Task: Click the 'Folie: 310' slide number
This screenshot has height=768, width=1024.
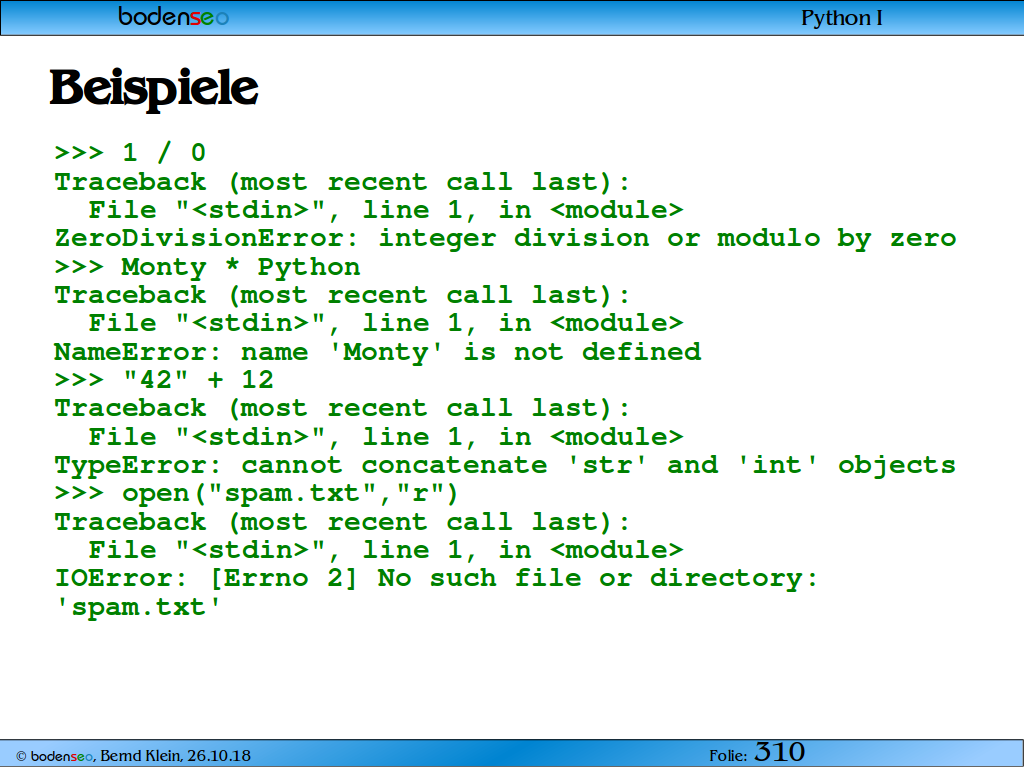Action: pos(757,753)
